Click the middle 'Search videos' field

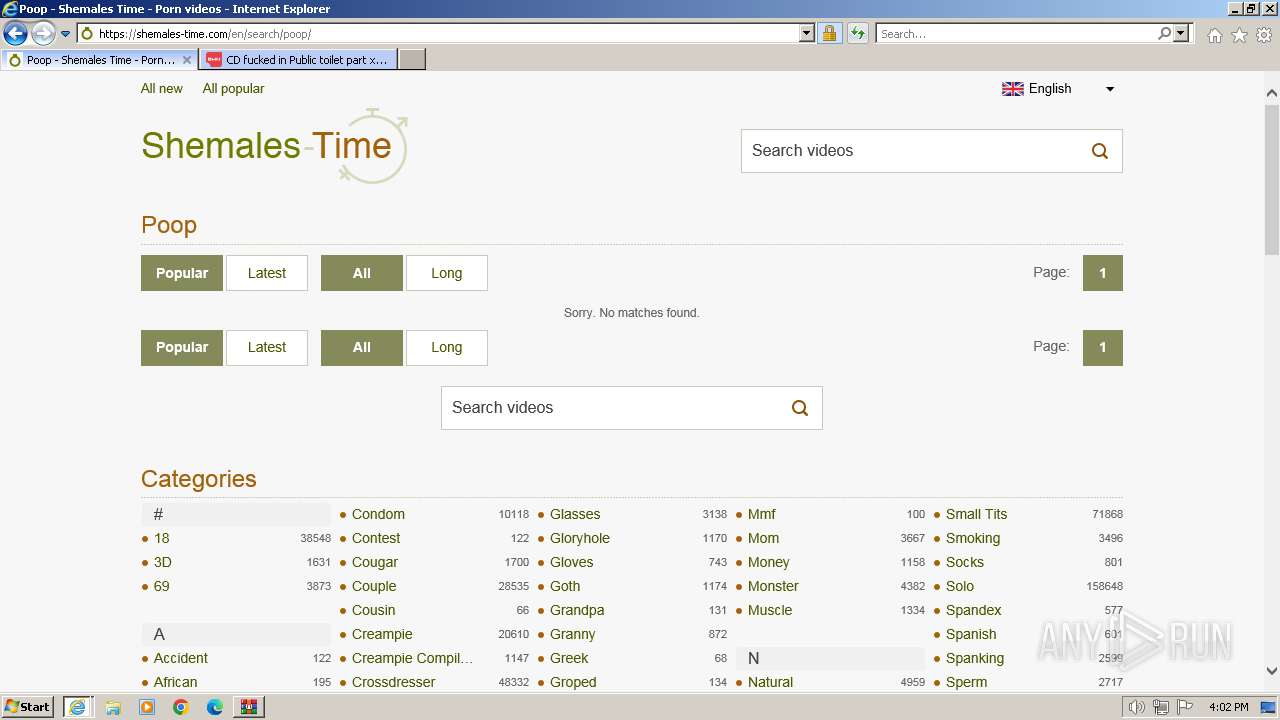click(610, 408)
